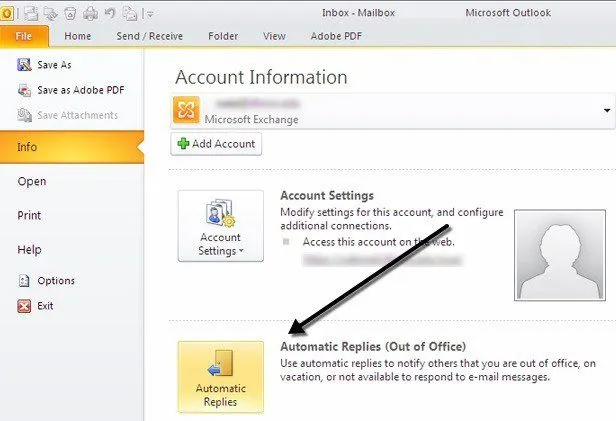This screenshot has width=616, height=421.
Task: Click the document pages icon beside Undo
Action: (130, 14)
